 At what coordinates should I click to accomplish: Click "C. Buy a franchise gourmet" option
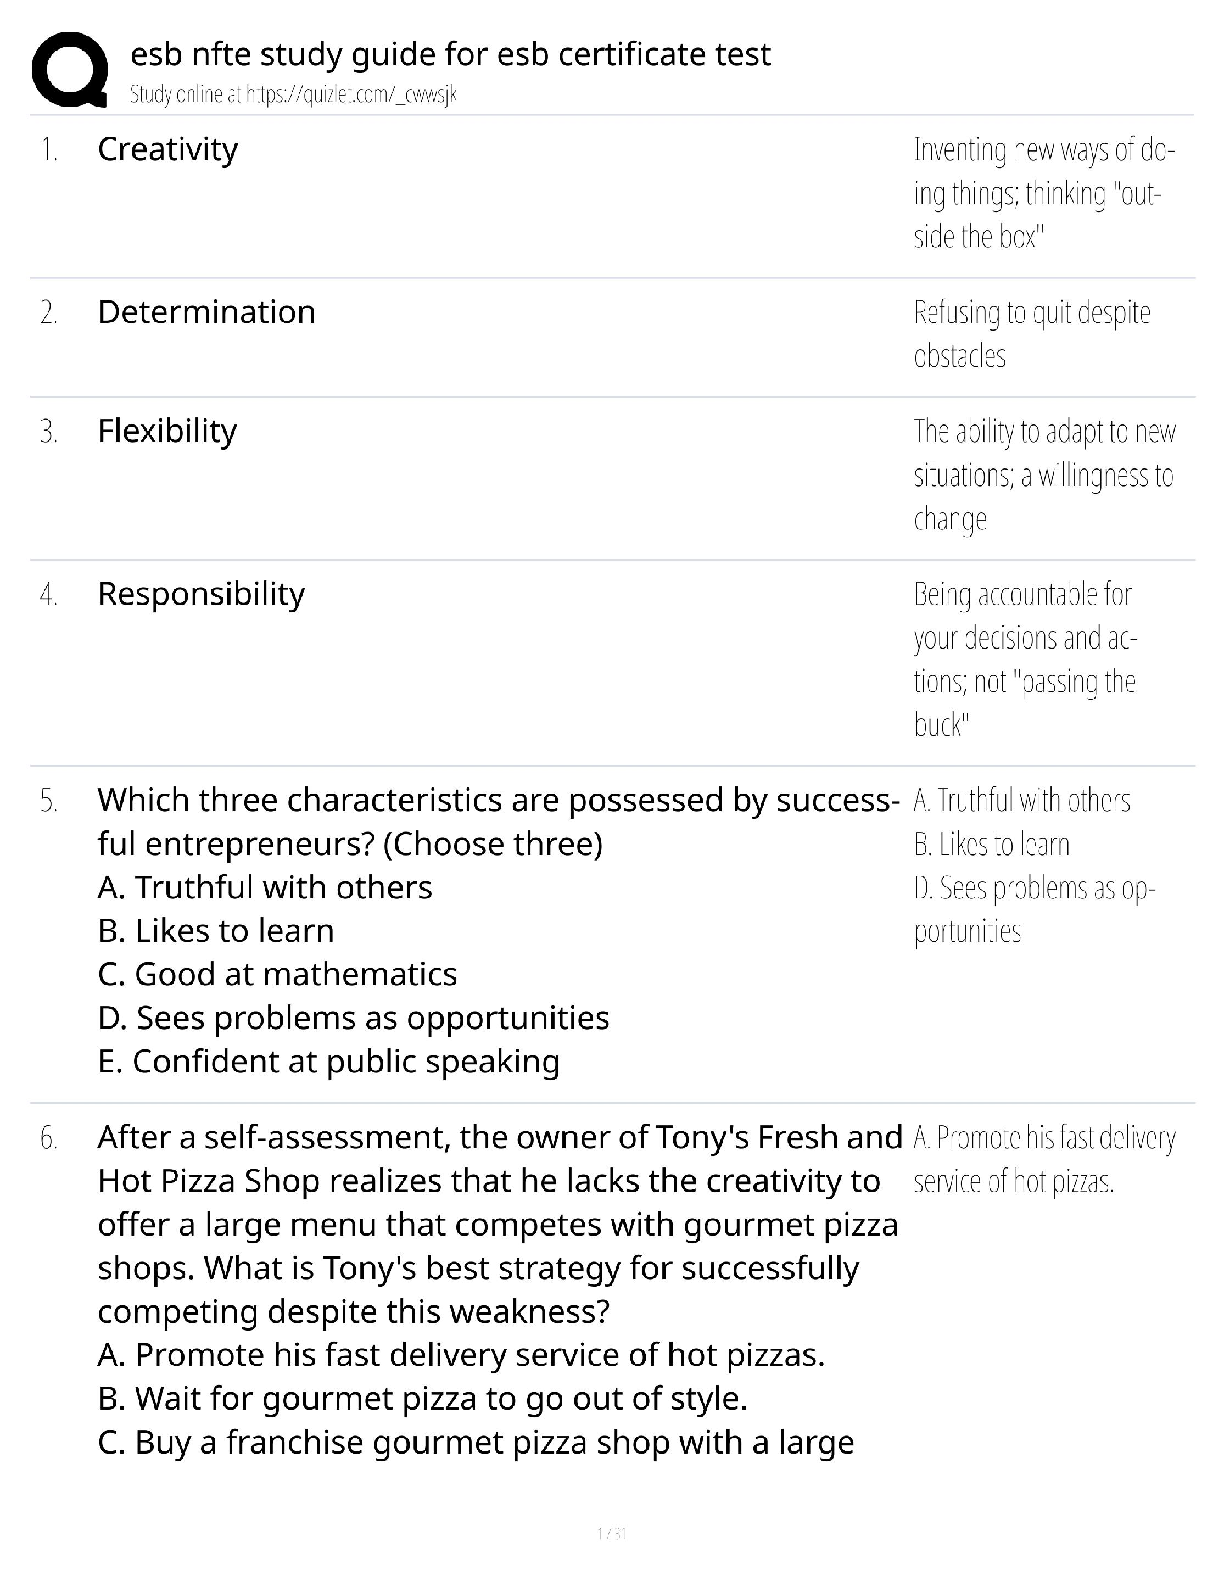(x=476, y=1442)
